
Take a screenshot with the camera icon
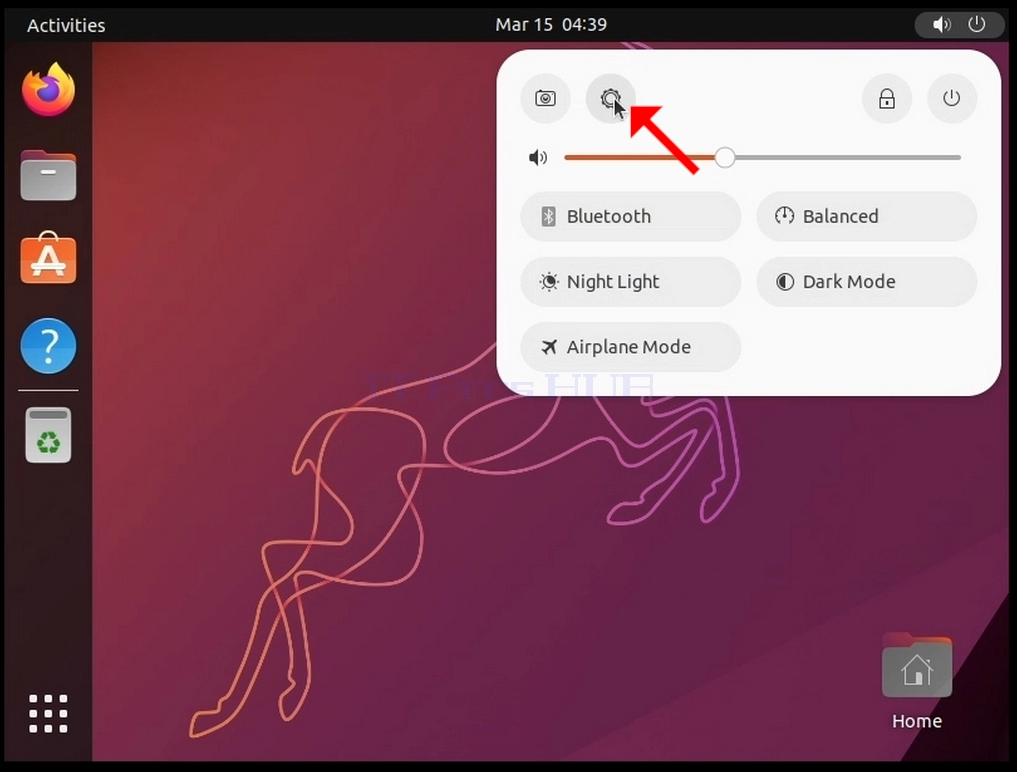(x=545, y=99)
